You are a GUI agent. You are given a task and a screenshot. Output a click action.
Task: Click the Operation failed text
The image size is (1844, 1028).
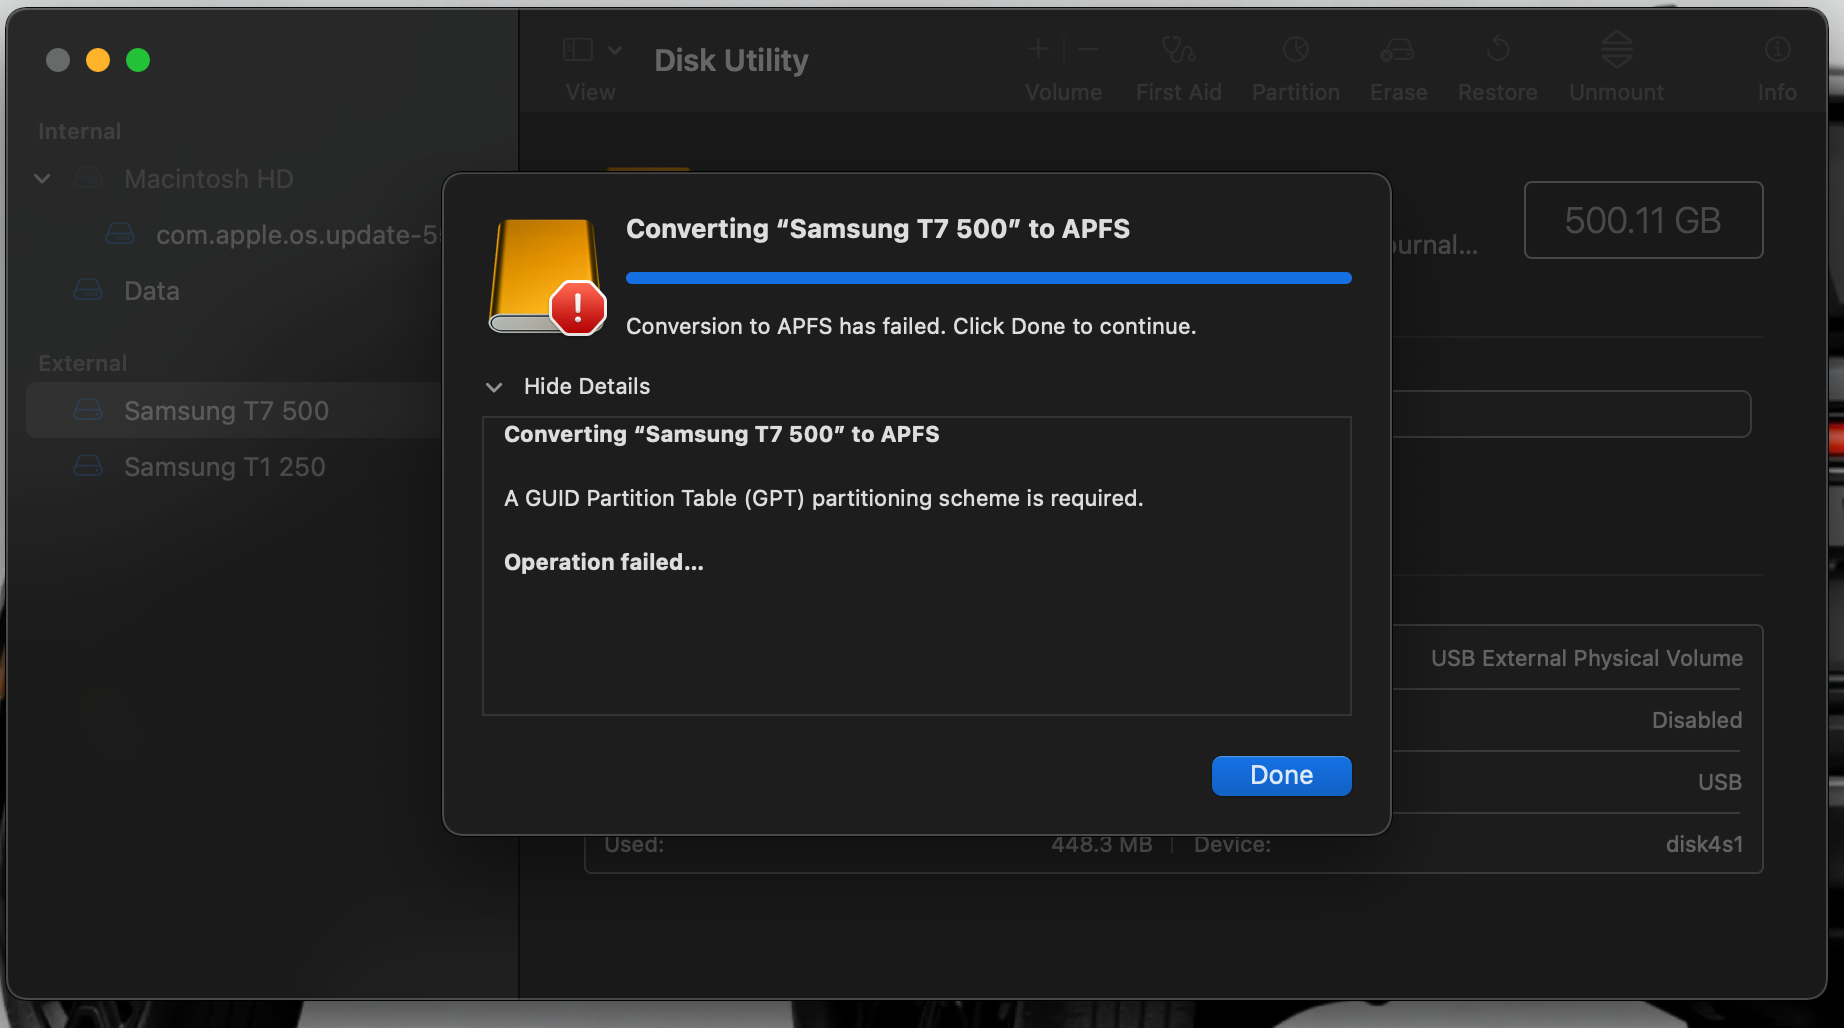604,562
